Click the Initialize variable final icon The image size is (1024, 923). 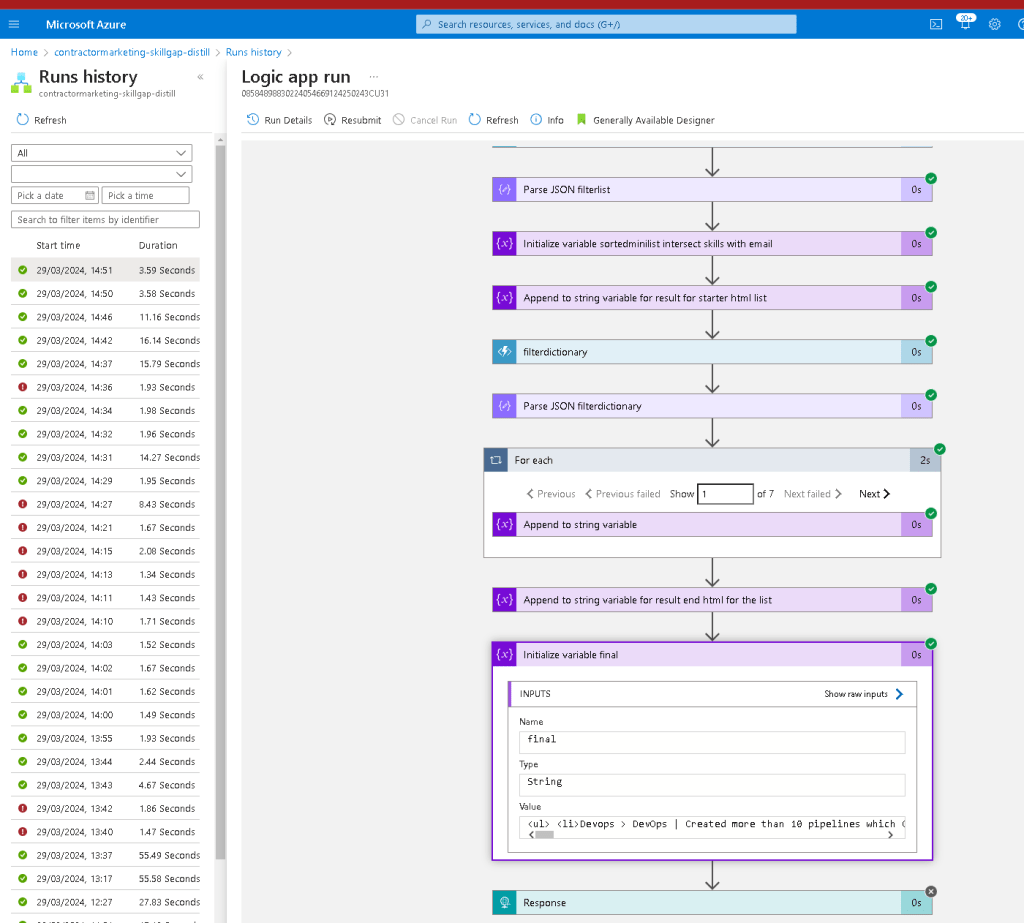point(504,655)
